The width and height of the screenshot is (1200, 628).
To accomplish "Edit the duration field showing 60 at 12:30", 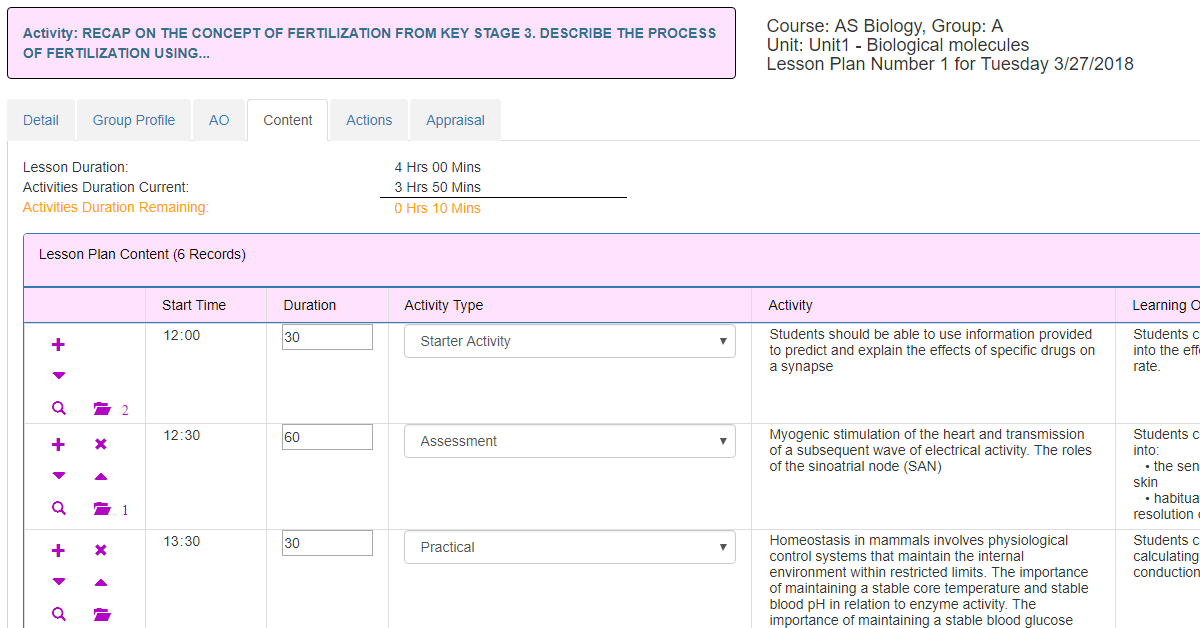I will (327, 437).
